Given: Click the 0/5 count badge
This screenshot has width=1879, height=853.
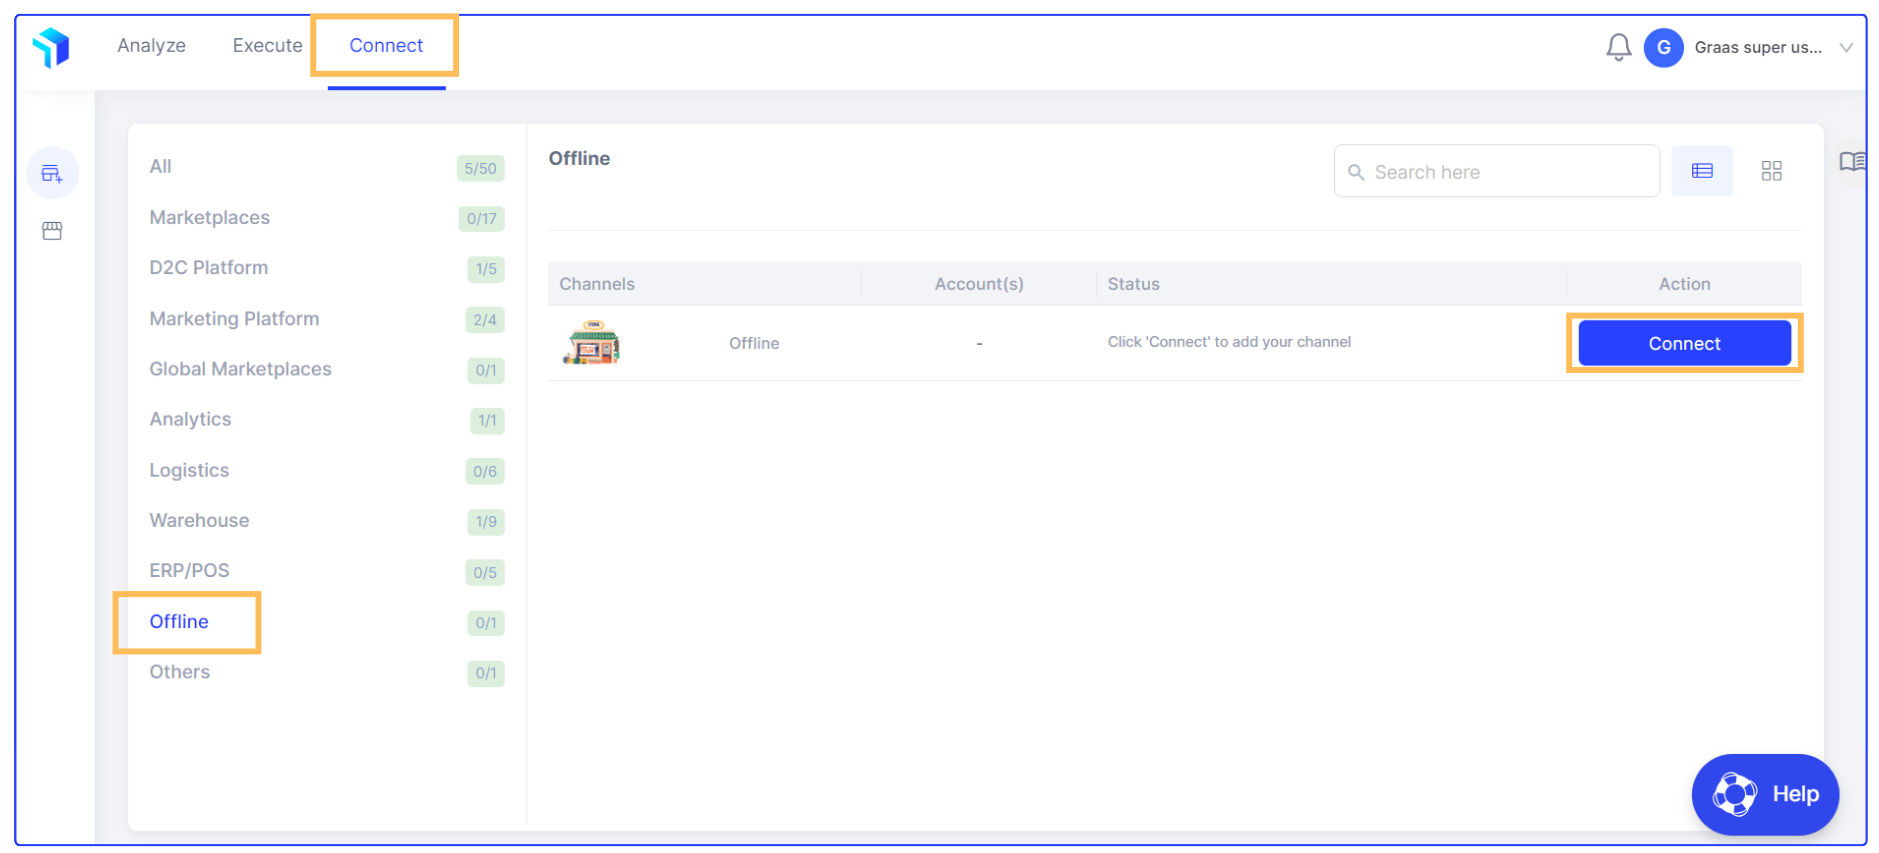Looking at the screenshot, I should tap(485, 573).
